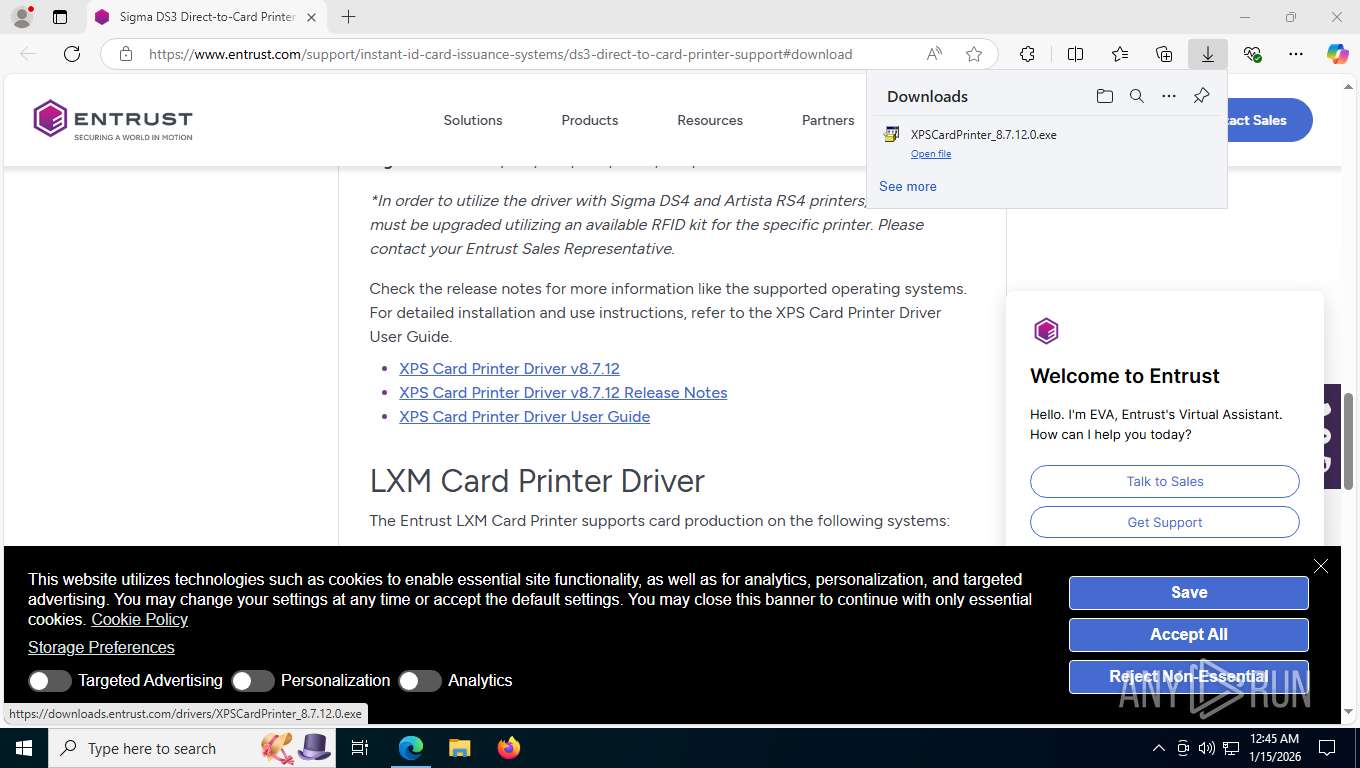Toggle Analytics switch
The image size is (1360, 768).
[x=420, y=680]
